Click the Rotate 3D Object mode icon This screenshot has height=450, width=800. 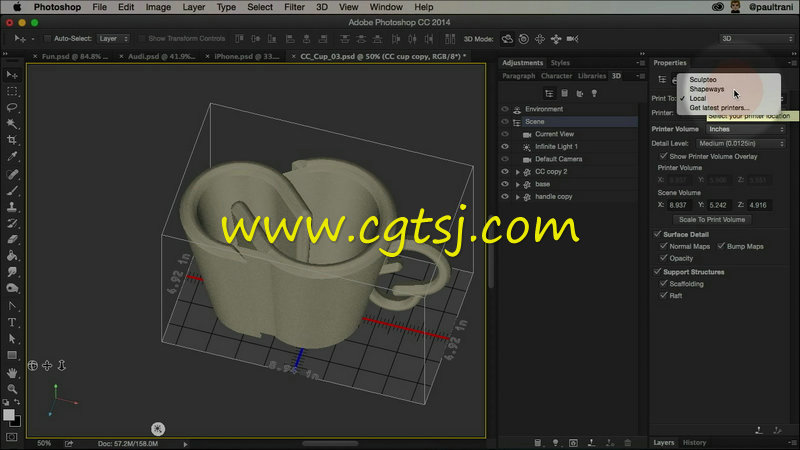tap(507, 39)
